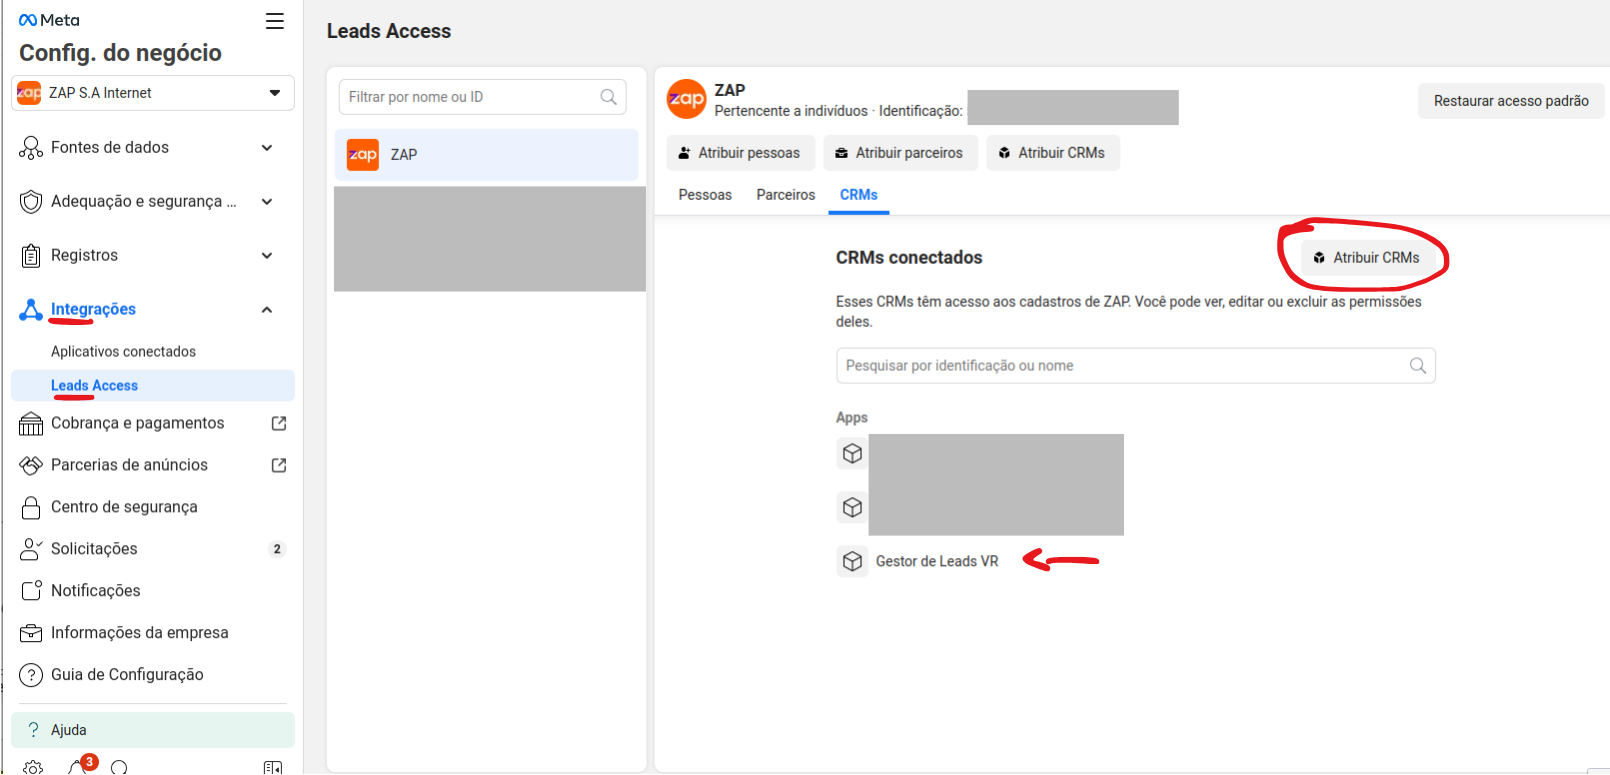Image resolution: width=1610 pixels, height=775 pixels.
Task: Open notifications bell with badge 3
Action: click(79, 766)
